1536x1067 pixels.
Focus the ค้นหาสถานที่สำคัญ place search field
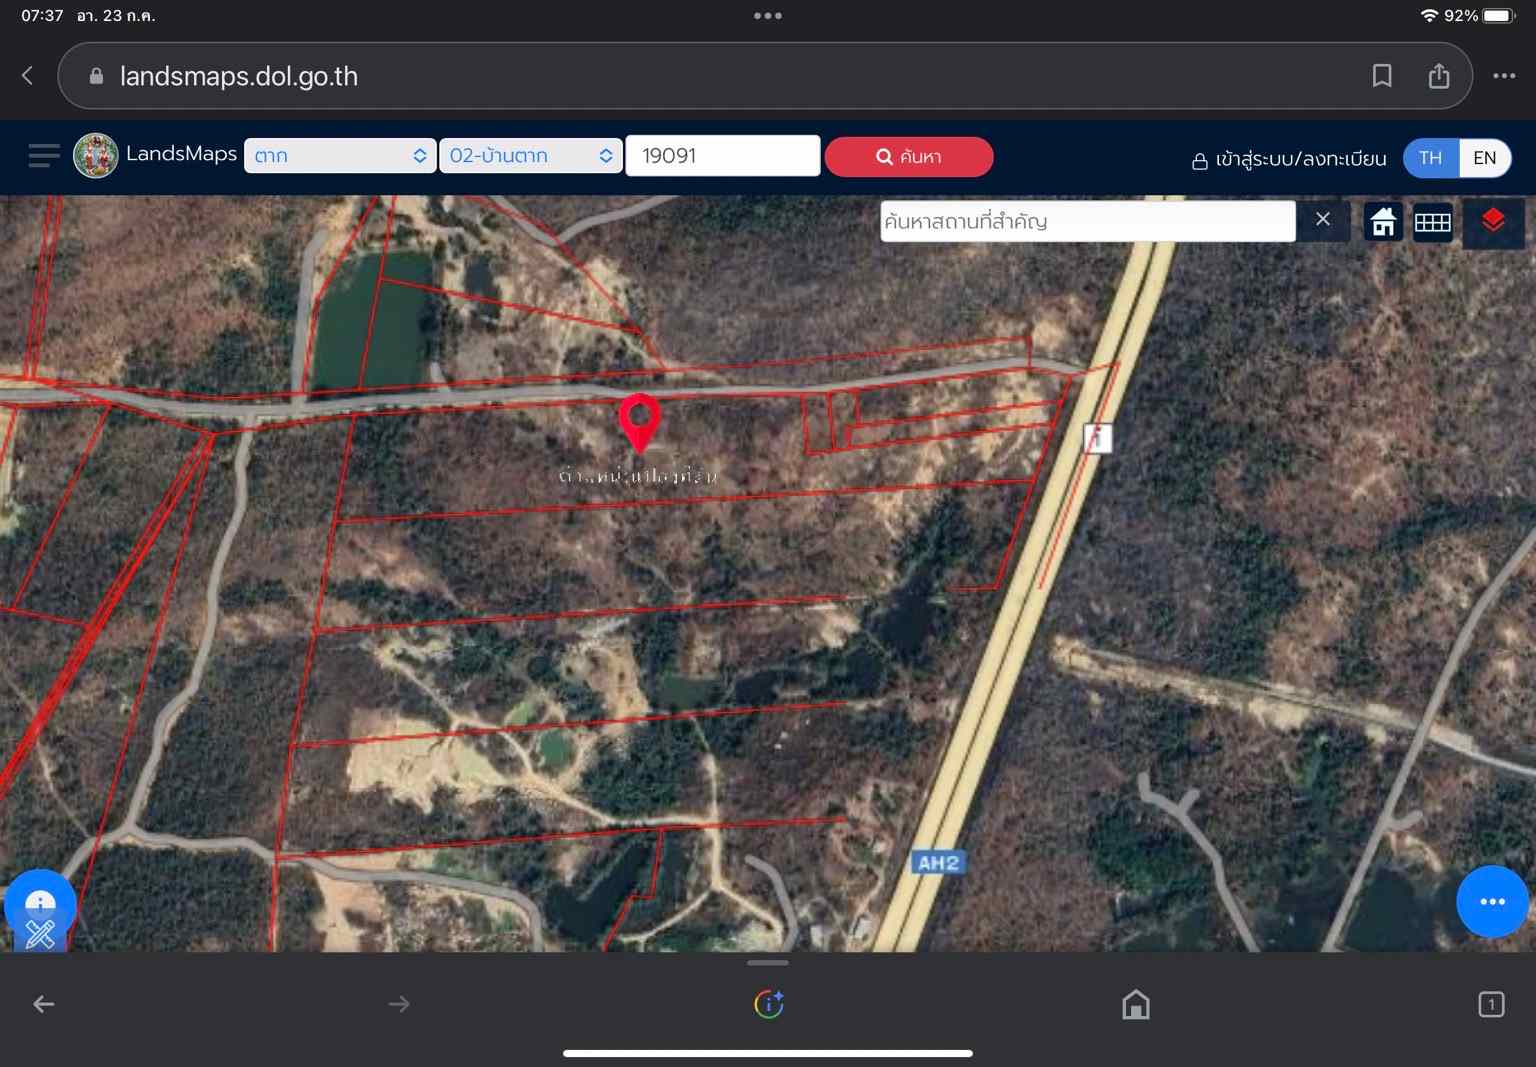coord(1088,221)
